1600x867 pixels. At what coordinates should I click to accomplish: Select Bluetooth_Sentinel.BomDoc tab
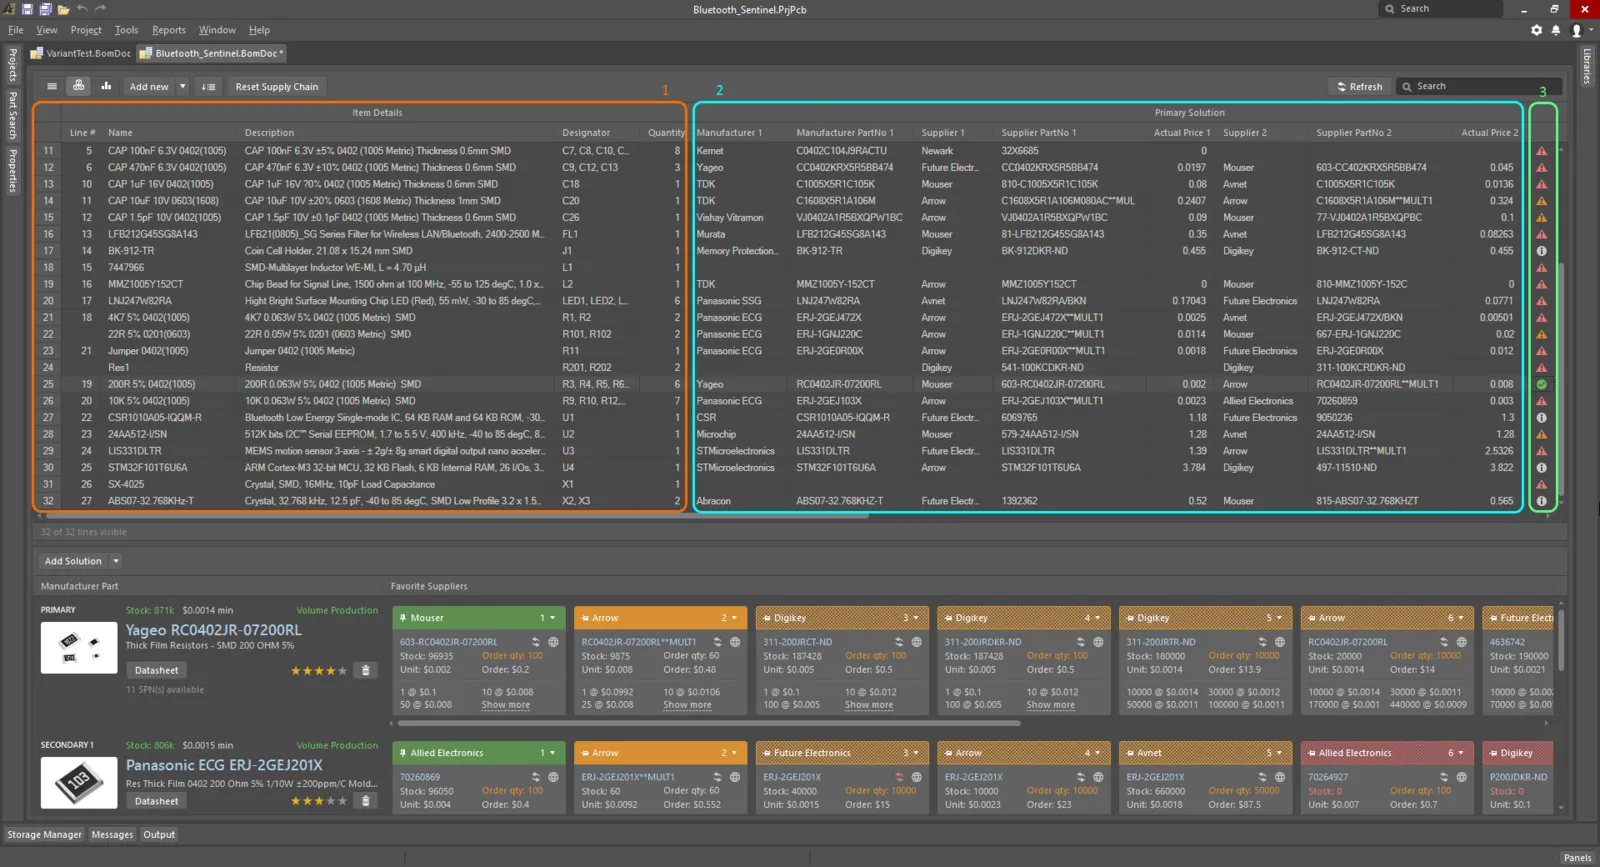211,53
